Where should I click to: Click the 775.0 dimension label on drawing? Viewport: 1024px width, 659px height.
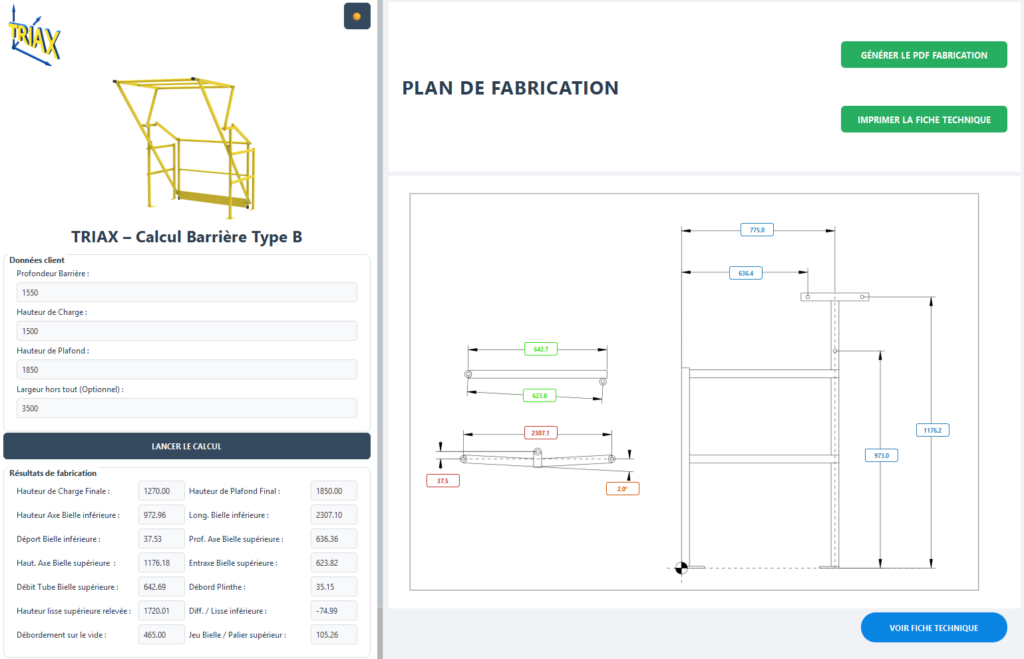tap(757, 230)
